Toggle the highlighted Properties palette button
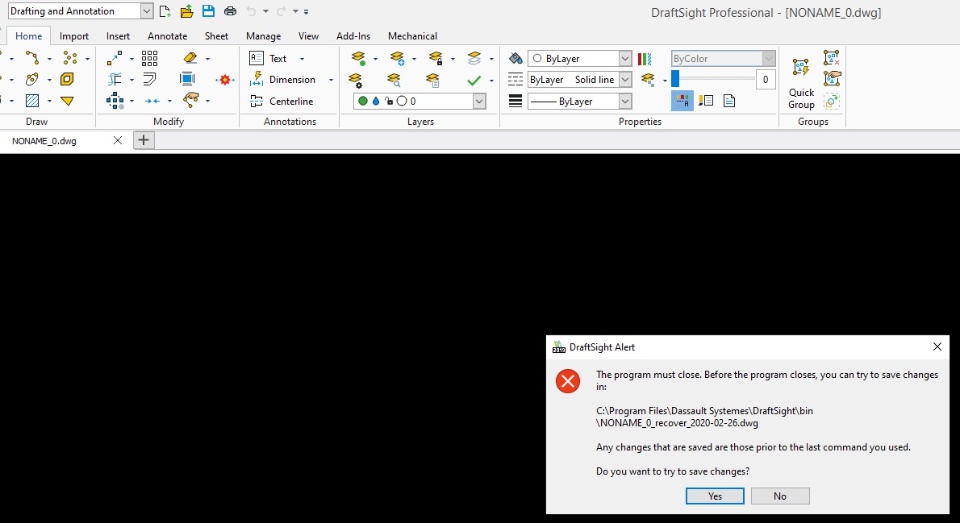This screenshot has width=960, height=523. [x=682, y=101]
